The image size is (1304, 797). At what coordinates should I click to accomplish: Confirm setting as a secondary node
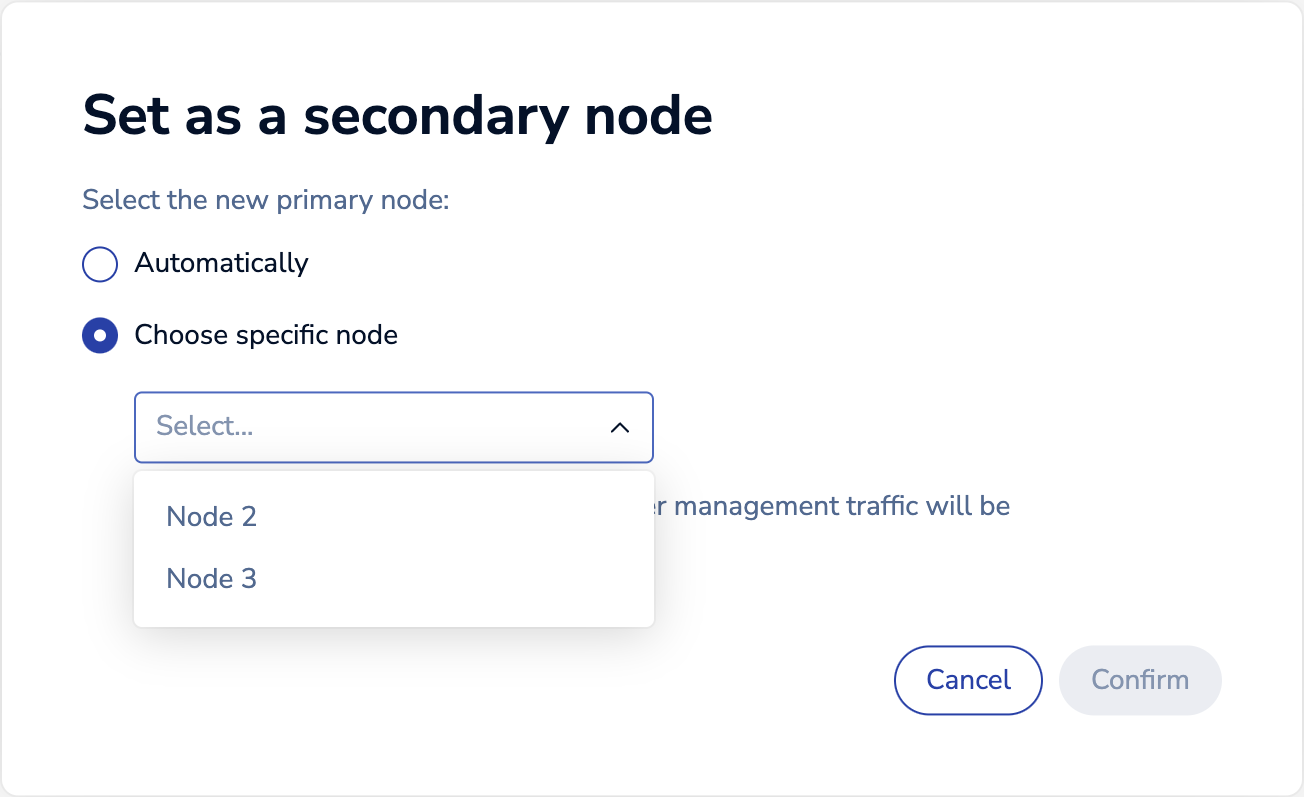[1140, 680]
